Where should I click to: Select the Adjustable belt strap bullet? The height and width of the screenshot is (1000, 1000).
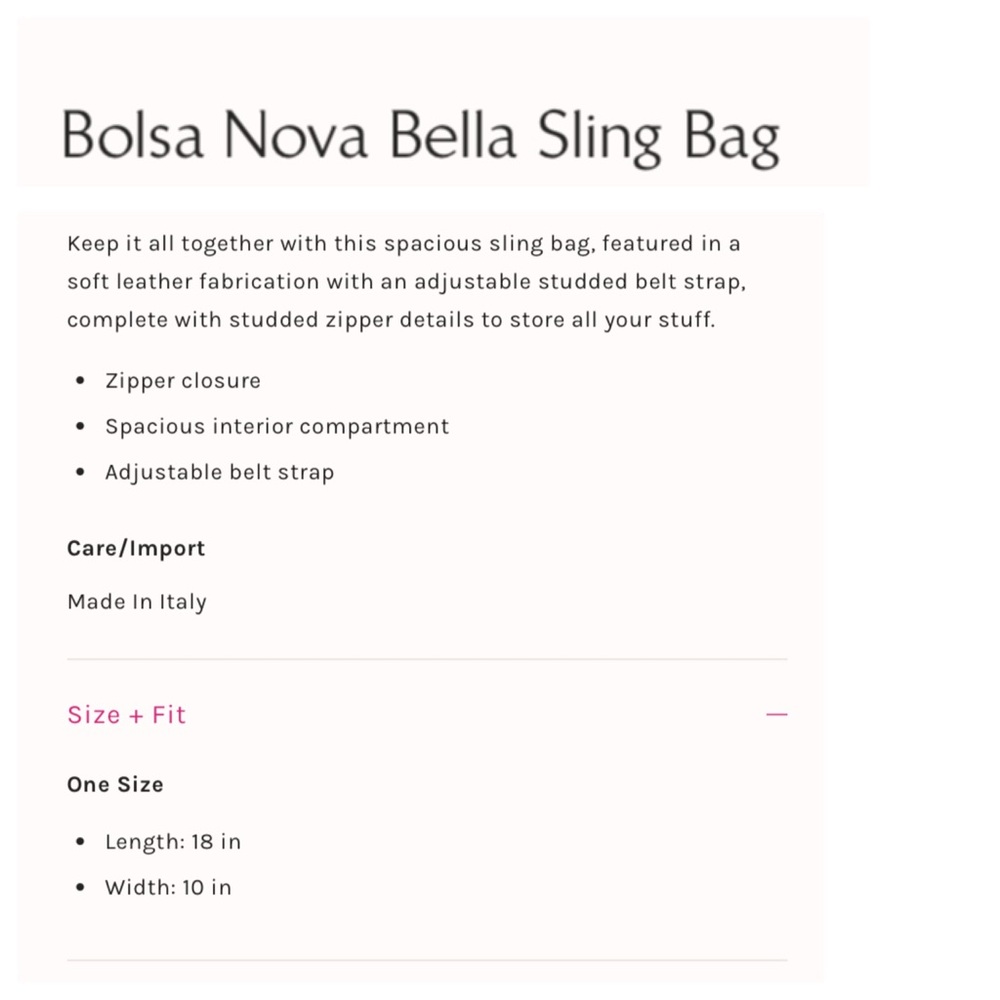click(219, 471)
